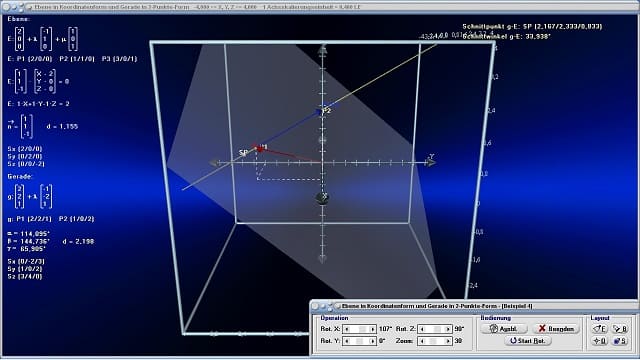
Task: Increase Zoom with right arrow
Action: [447, 341]
